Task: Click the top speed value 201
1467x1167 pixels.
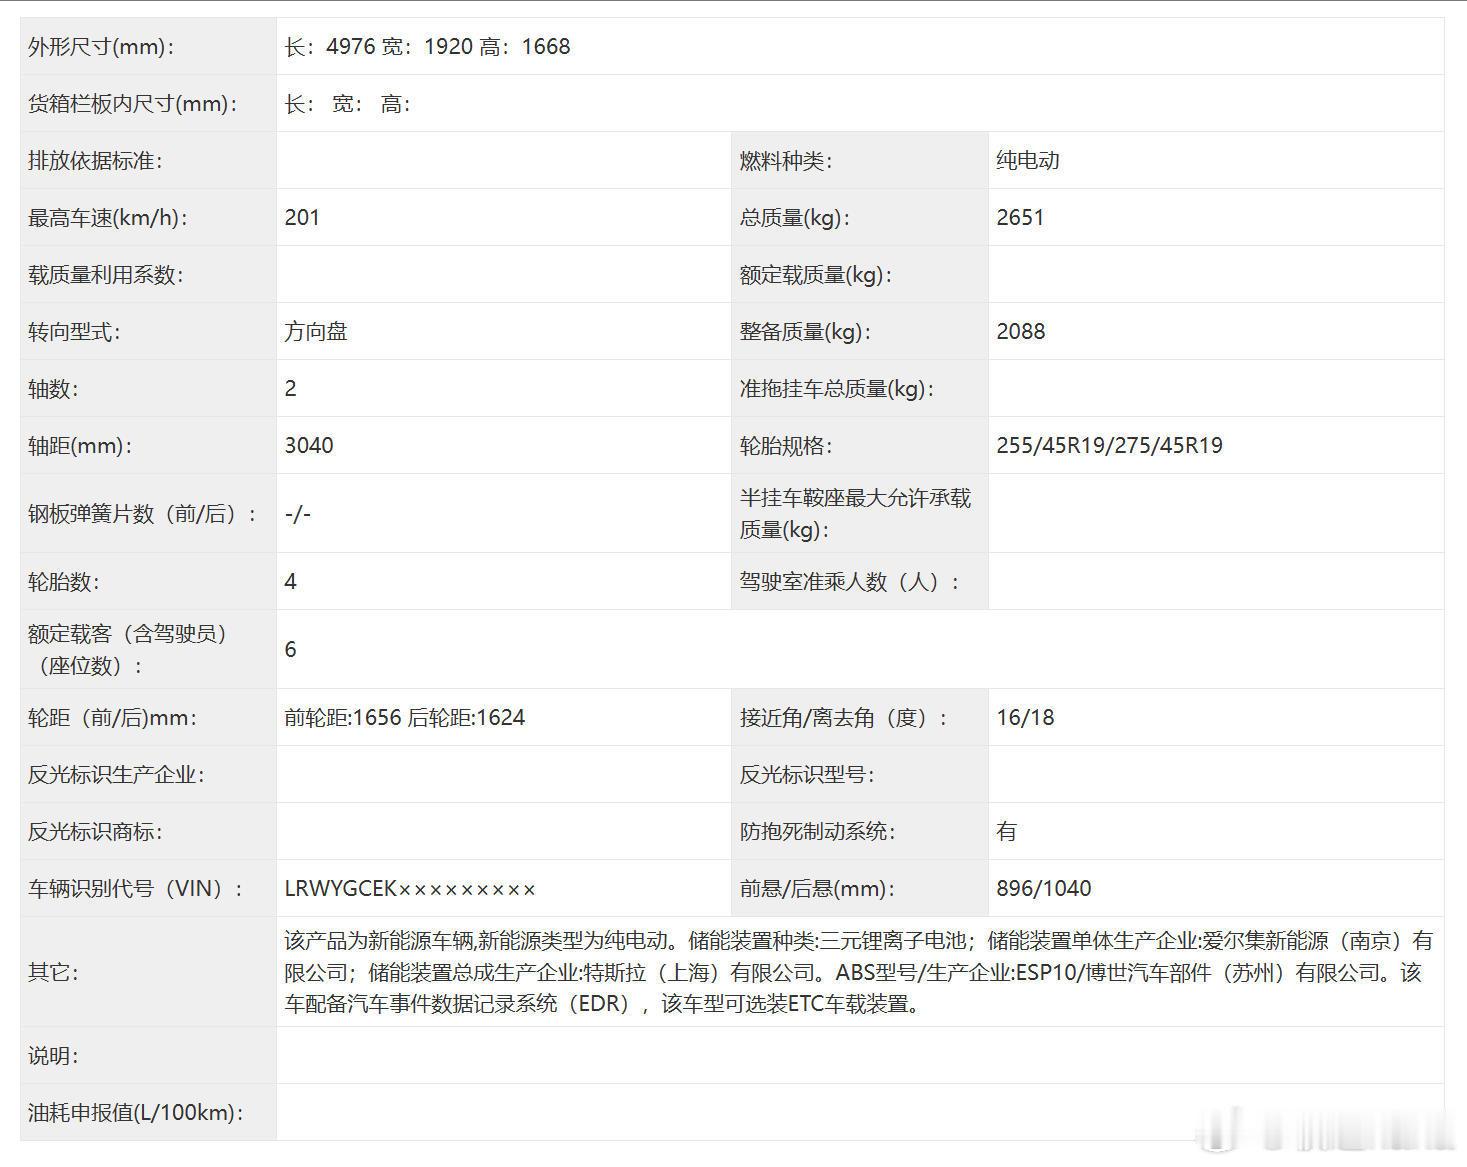Action: 302,217
